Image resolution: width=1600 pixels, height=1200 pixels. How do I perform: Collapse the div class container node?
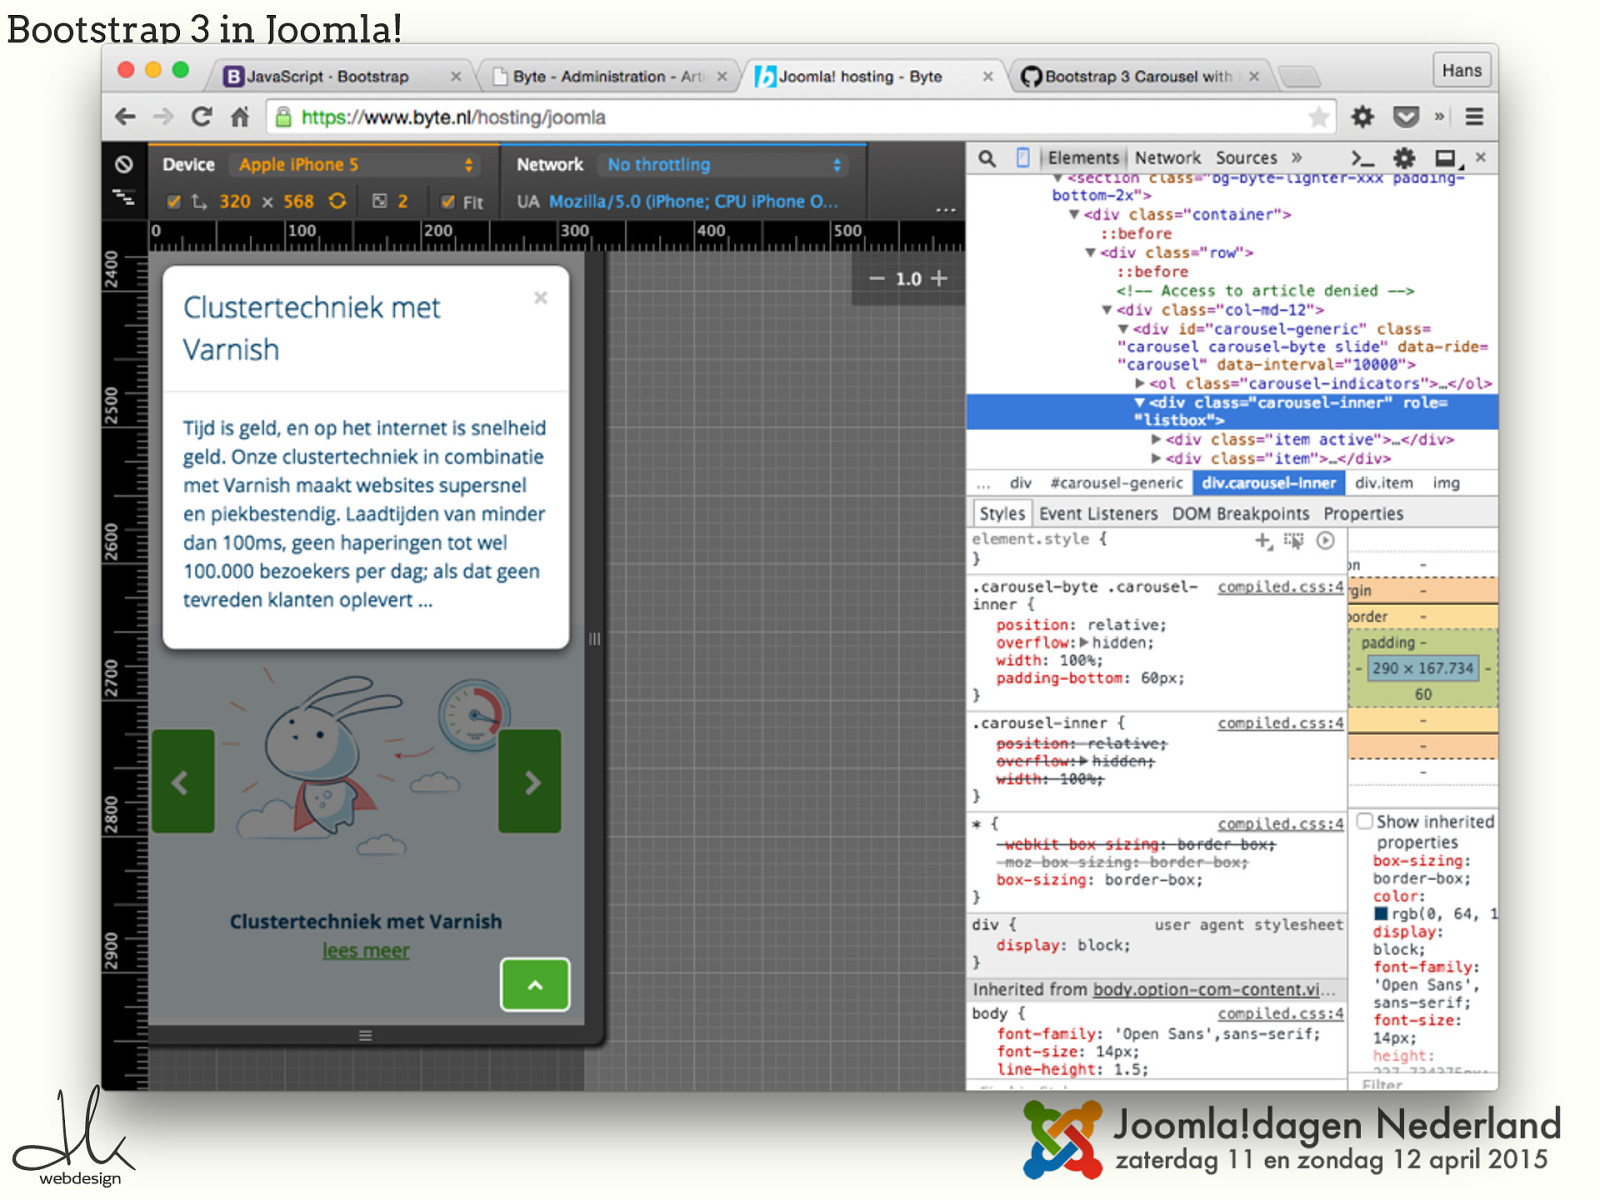point(1074,214)
